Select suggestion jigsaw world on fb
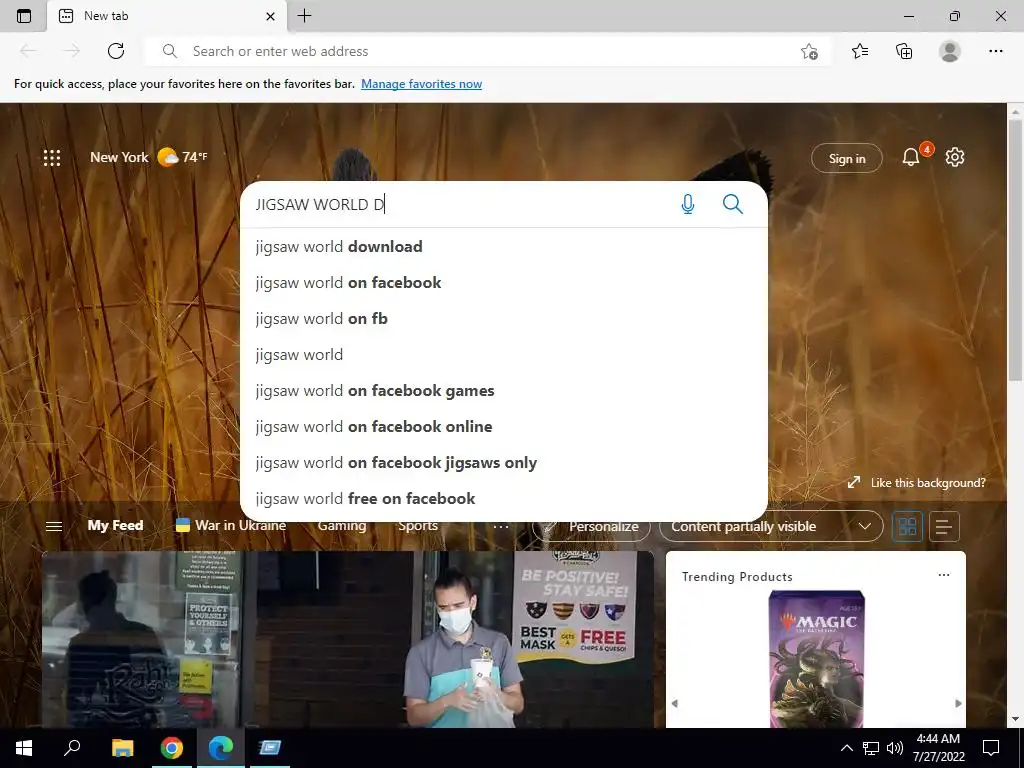The image size is (1024, 768). click(504, 319)
